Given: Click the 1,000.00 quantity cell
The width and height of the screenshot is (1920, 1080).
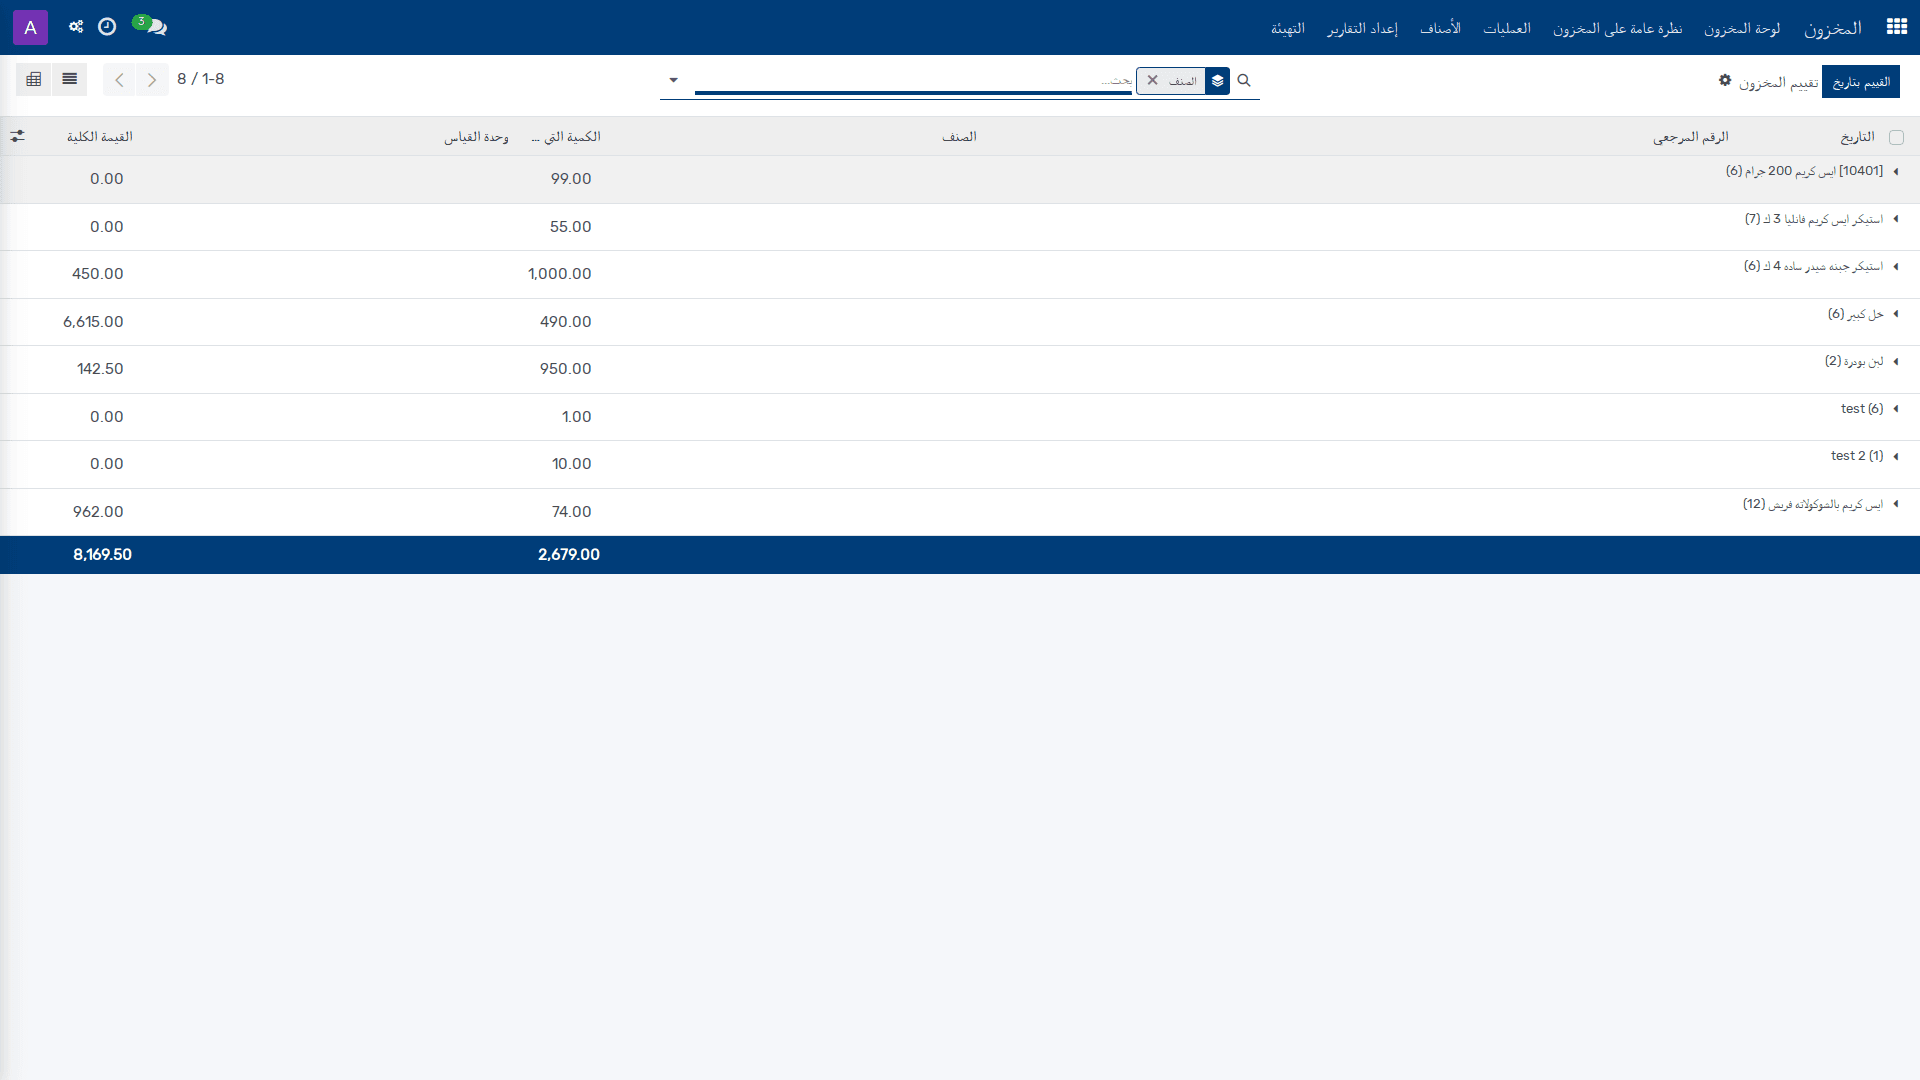Looking at the screenshot, I should click(x=560, y=274).
